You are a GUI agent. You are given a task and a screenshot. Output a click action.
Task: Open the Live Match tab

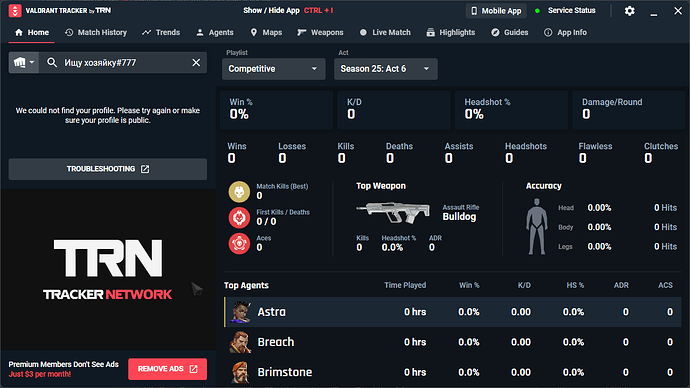[x=385, y=33]
